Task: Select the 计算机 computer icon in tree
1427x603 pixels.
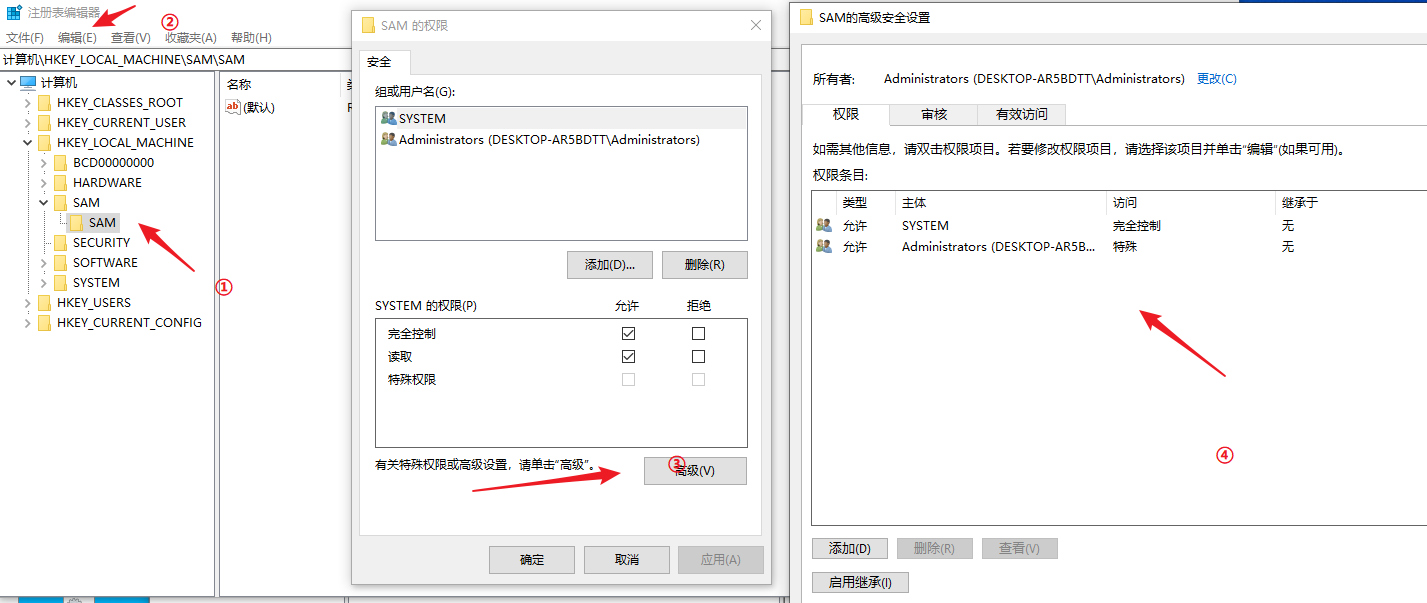Action: (x=28, y=82)
